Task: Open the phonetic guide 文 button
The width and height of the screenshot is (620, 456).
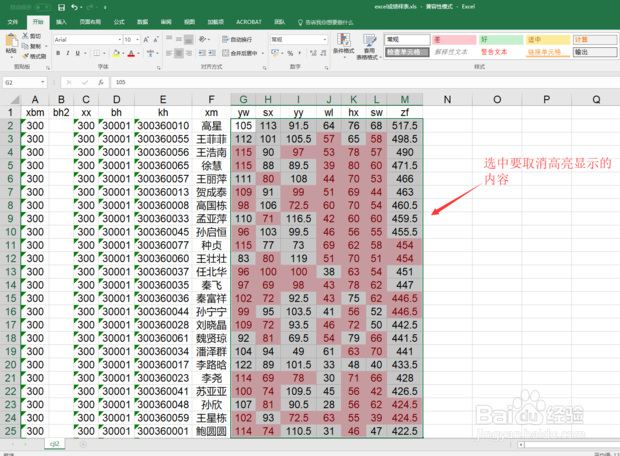Action: [150, 53]
